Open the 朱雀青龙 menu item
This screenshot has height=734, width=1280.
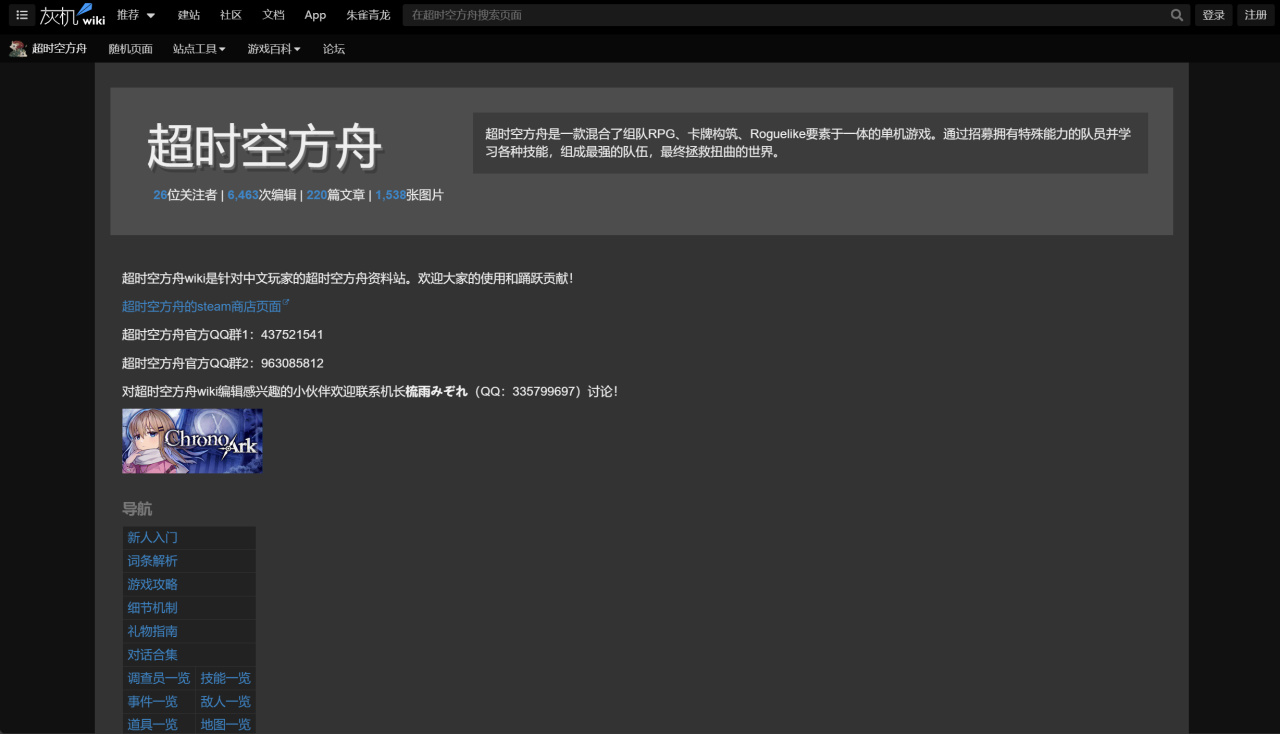[x=368, y=15]
